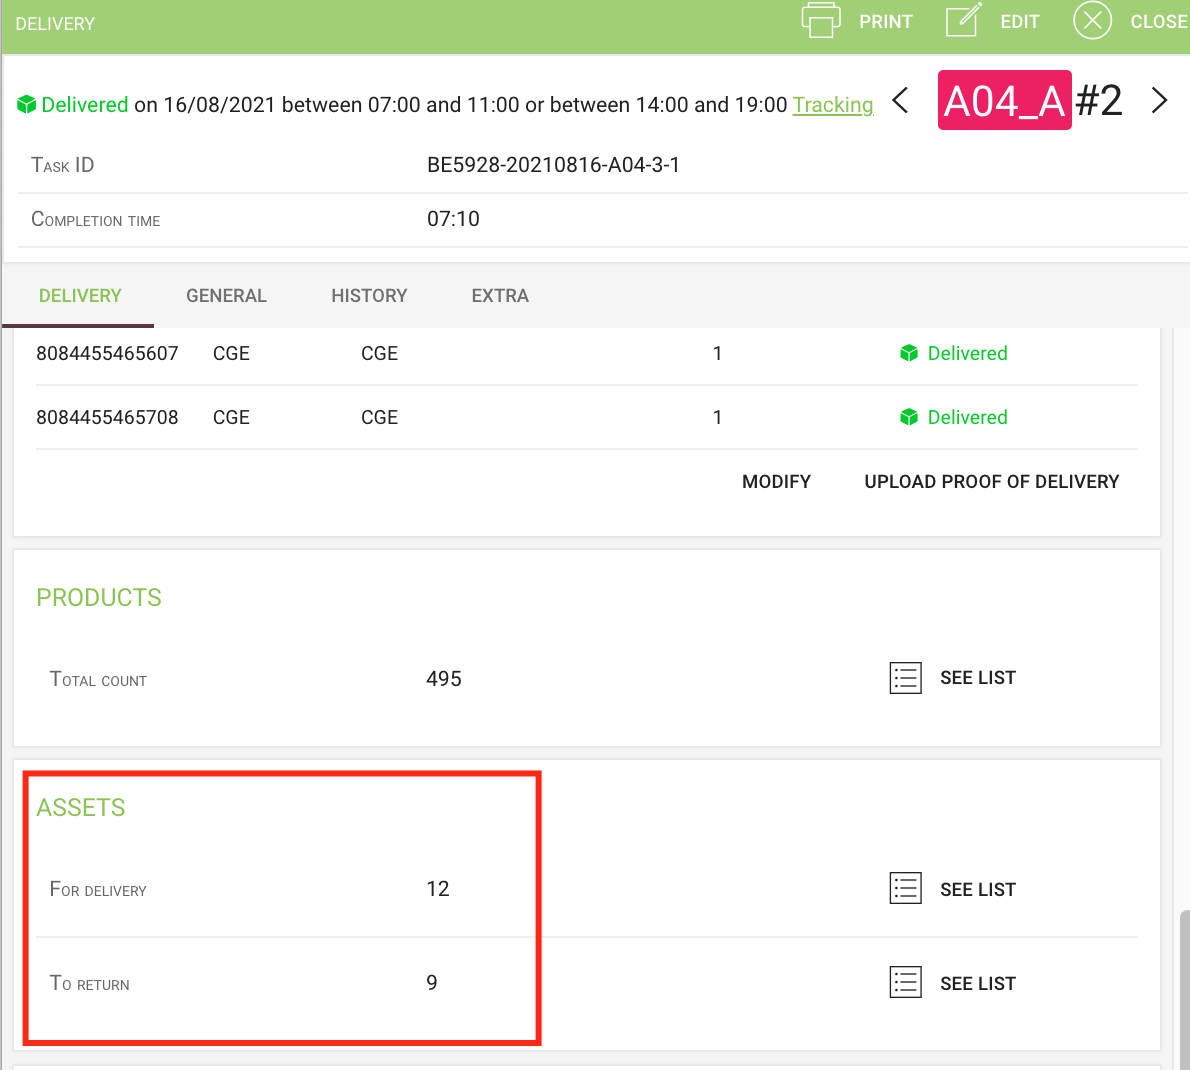Click the ASSETS section heading
Viewport: 1190px width, 1070px height.
pos(80,807)
